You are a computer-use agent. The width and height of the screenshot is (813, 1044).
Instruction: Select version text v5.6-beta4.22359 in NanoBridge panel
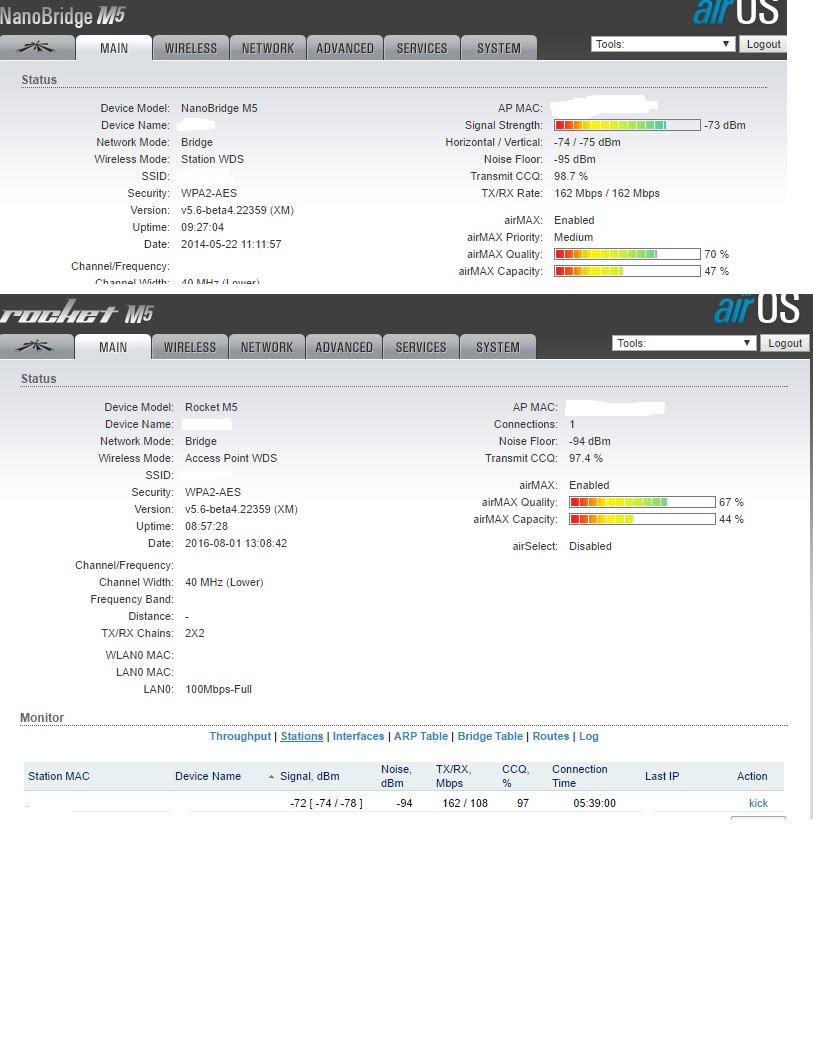click(x=237, y=210)
